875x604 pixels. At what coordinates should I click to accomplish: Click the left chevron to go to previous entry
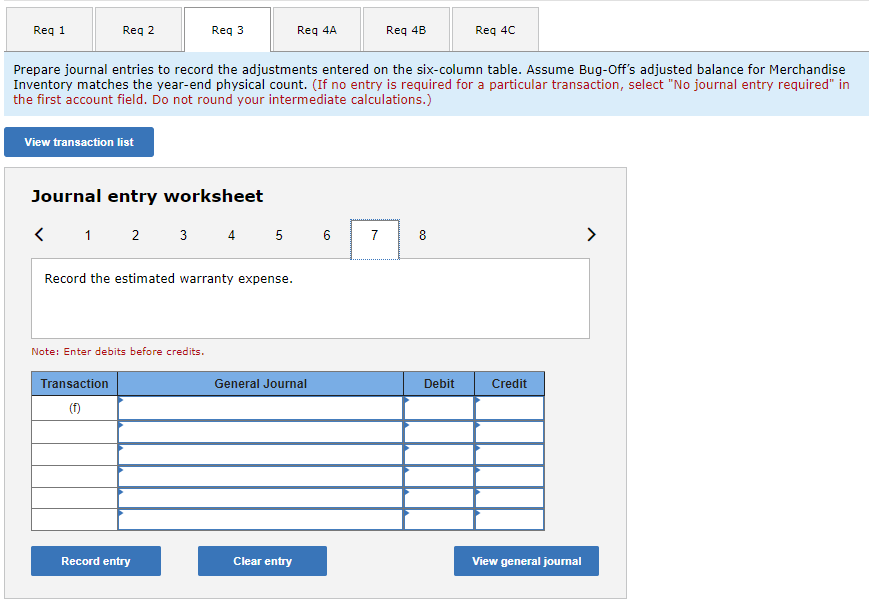point(39,234)
